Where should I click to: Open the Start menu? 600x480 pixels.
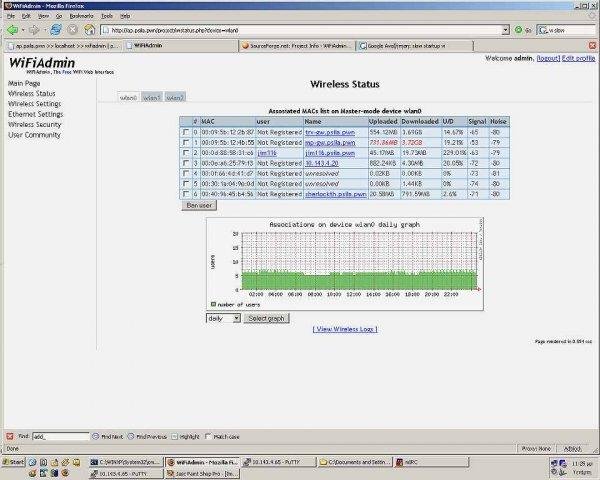13,462
